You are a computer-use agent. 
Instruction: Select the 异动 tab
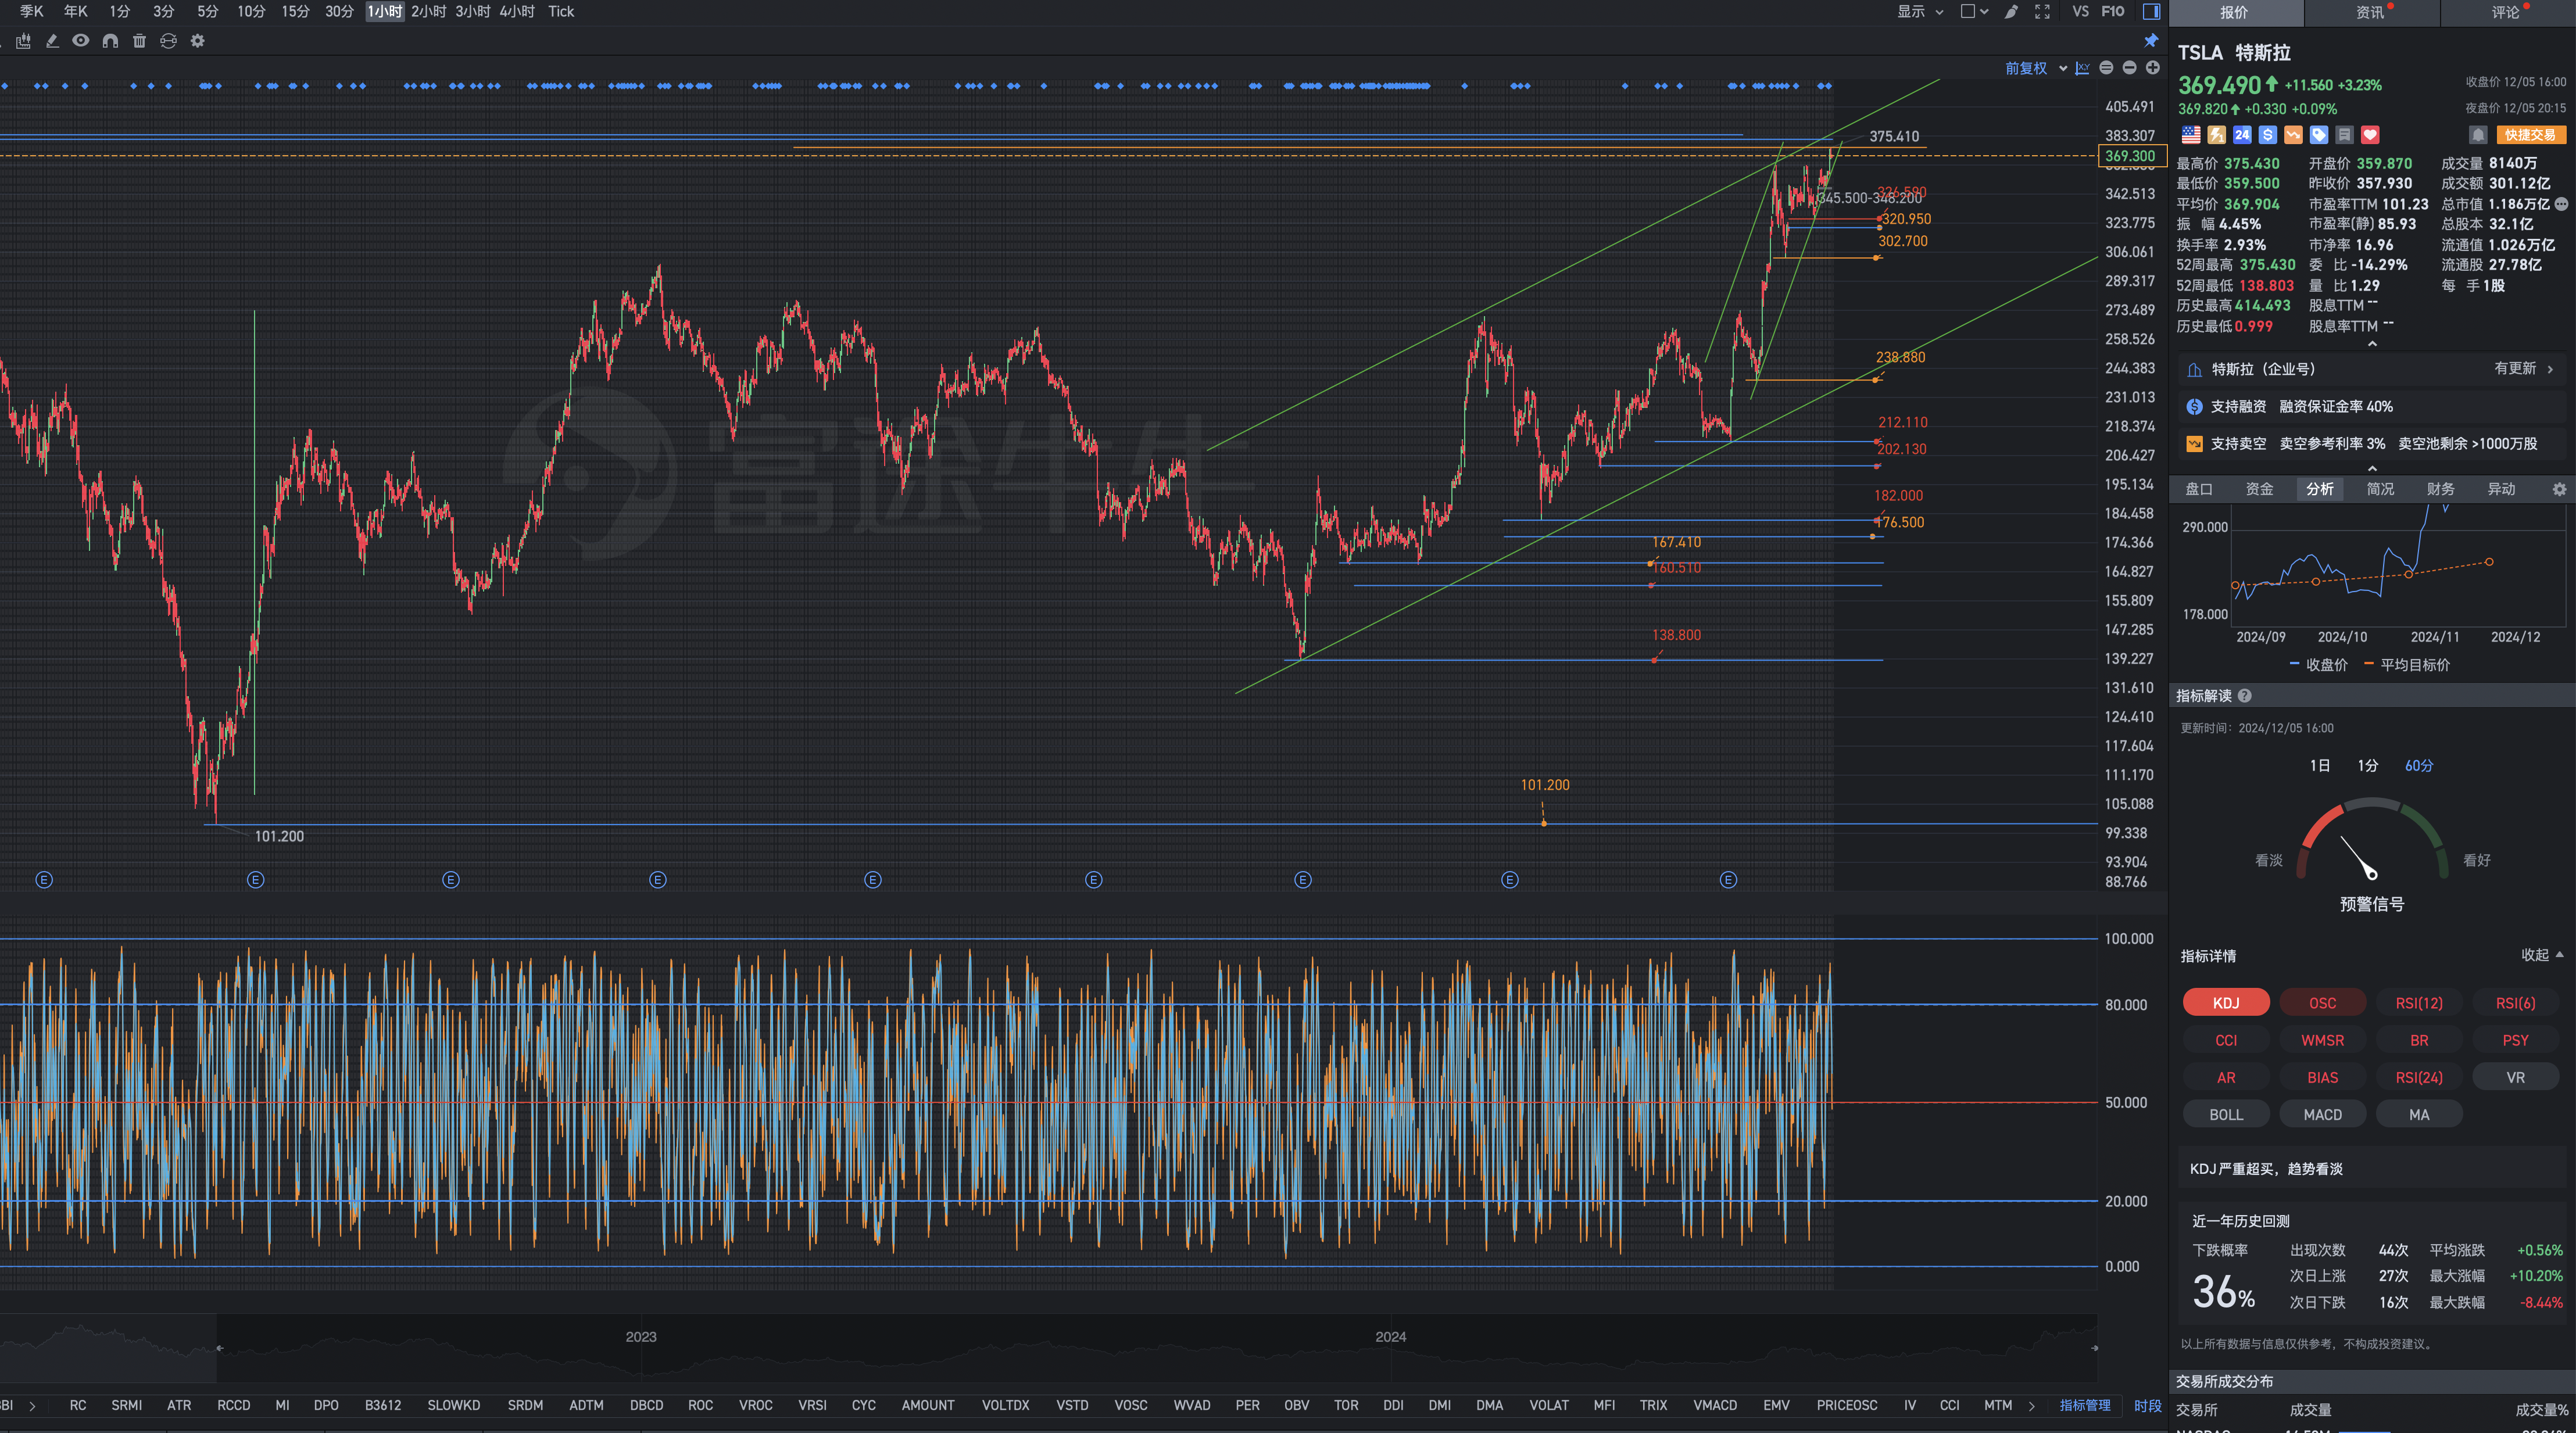(2501, 489)
